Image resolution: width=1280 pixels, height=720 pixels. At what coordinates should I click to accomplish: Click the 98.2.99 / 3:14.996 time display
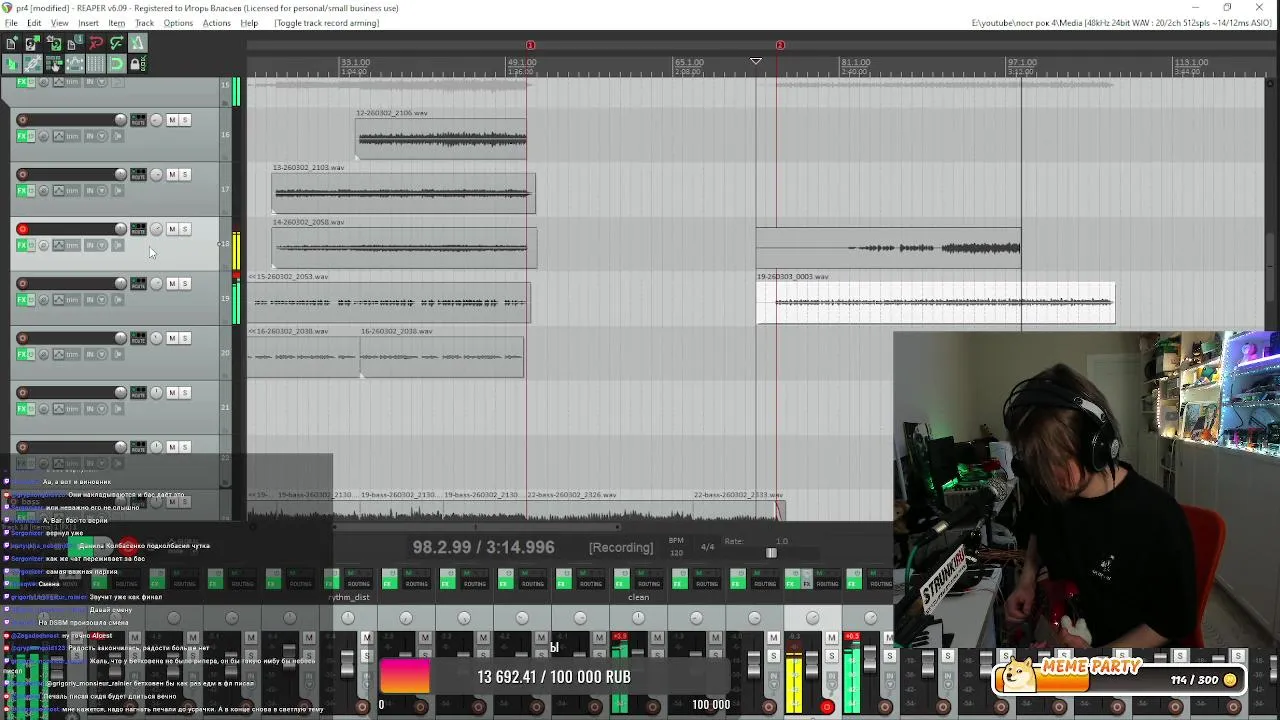pos(484,547)
